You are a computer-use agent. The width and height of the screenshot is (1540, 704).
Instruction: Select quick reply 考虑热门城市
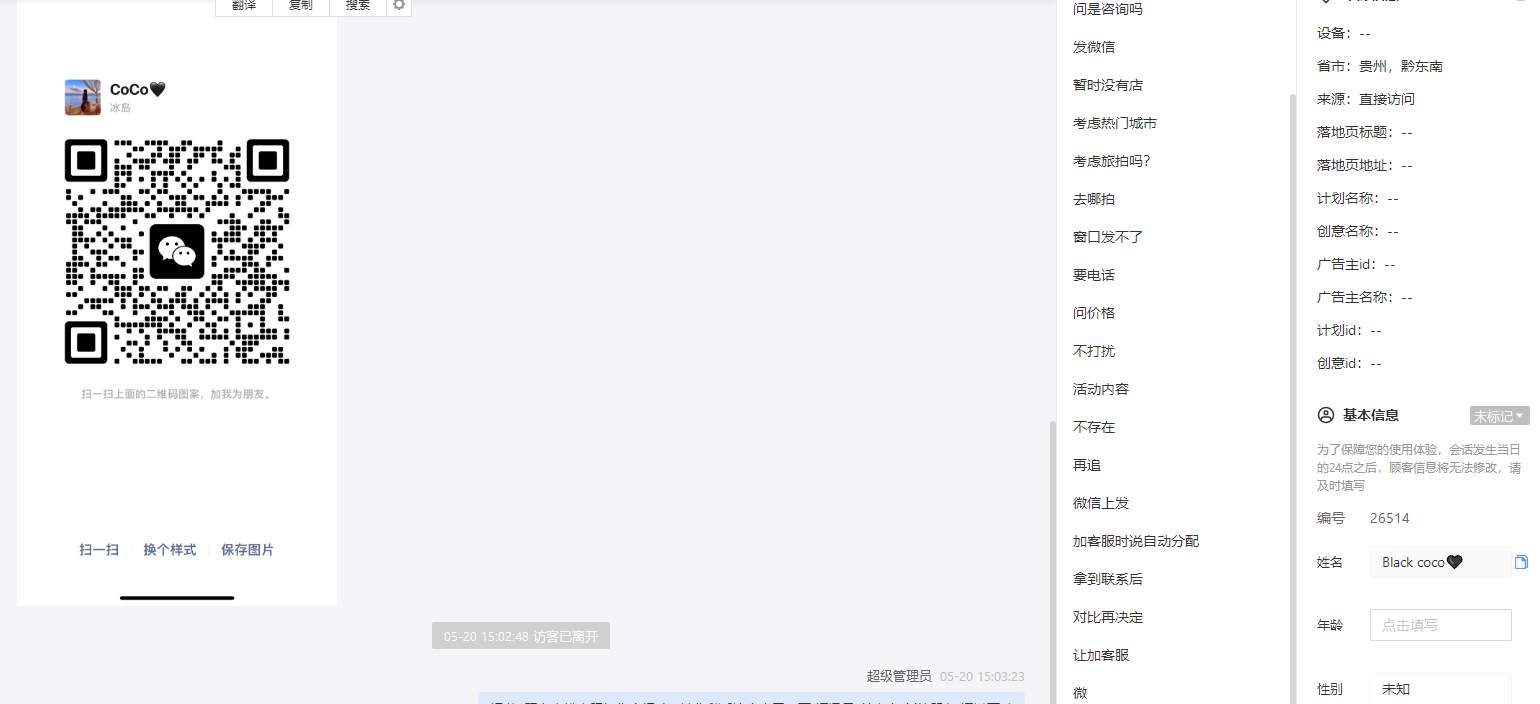[1115, 123]
